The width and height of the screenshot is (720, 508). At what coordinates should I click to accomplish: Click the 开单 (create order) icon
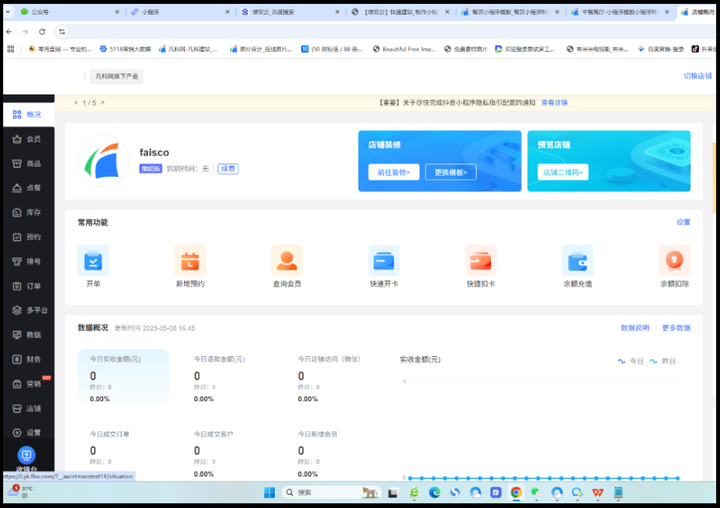click(93, 261)
